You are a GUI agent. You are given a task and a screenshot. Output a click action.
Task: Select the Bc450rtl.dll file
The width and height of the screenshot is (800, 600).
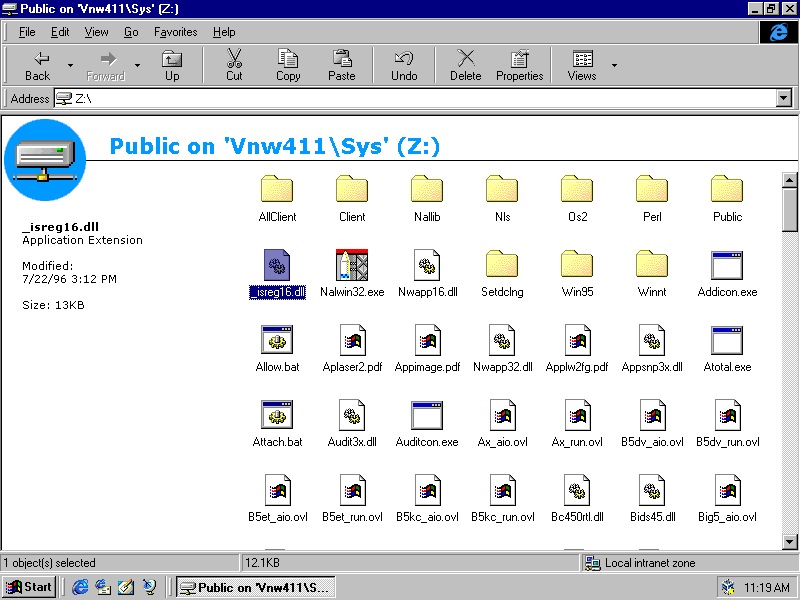click(577, 499)
